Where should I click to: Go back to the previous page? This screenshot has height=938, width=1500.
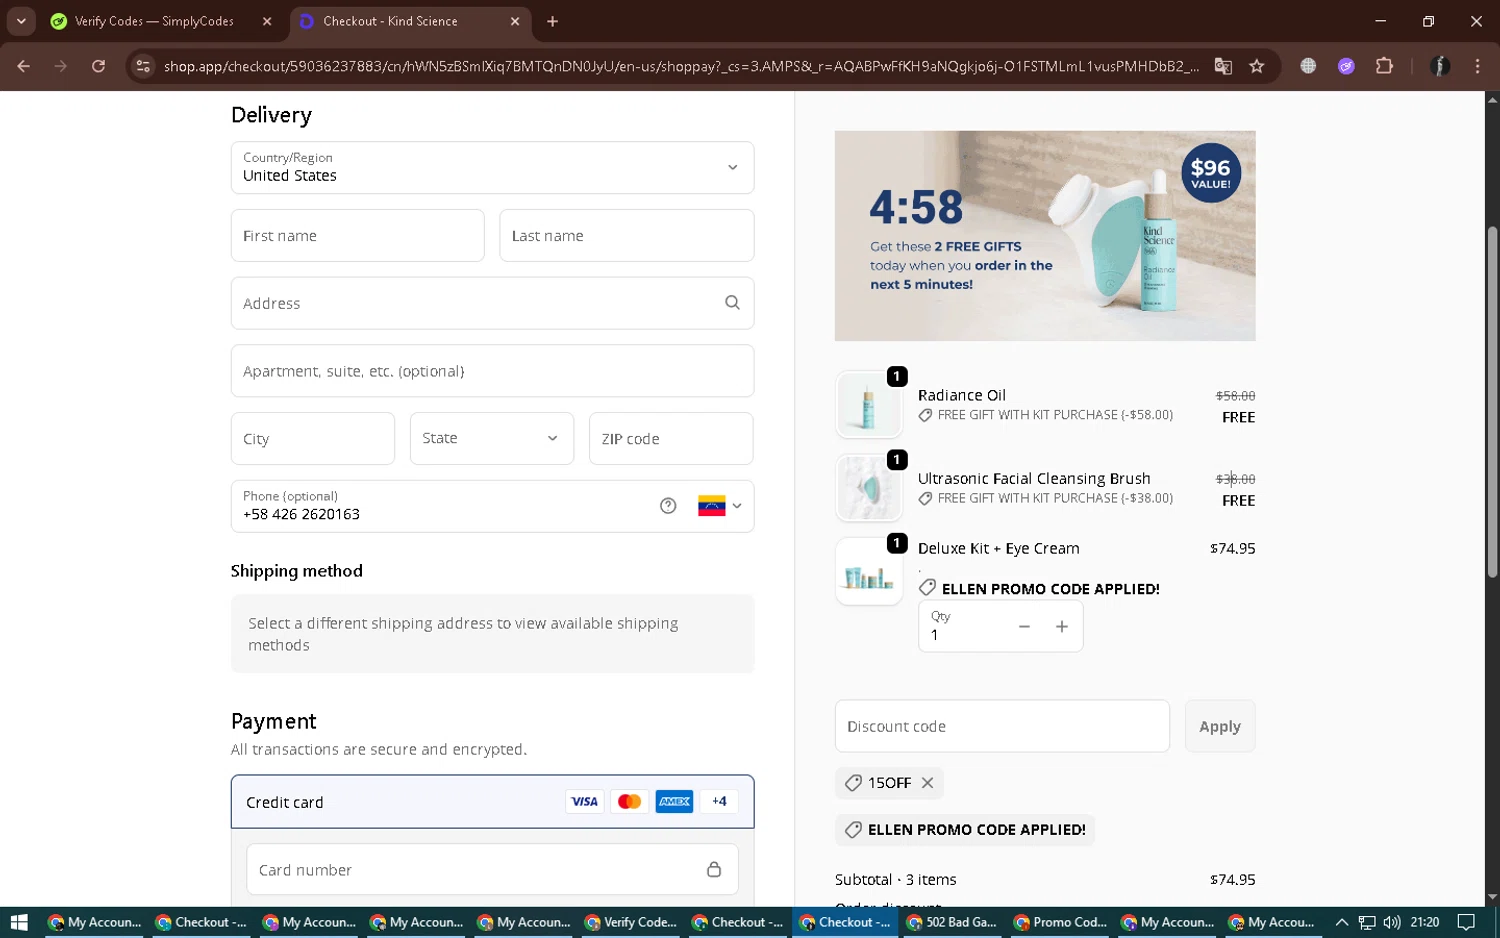pyautogui.click(x=23, y=66)
